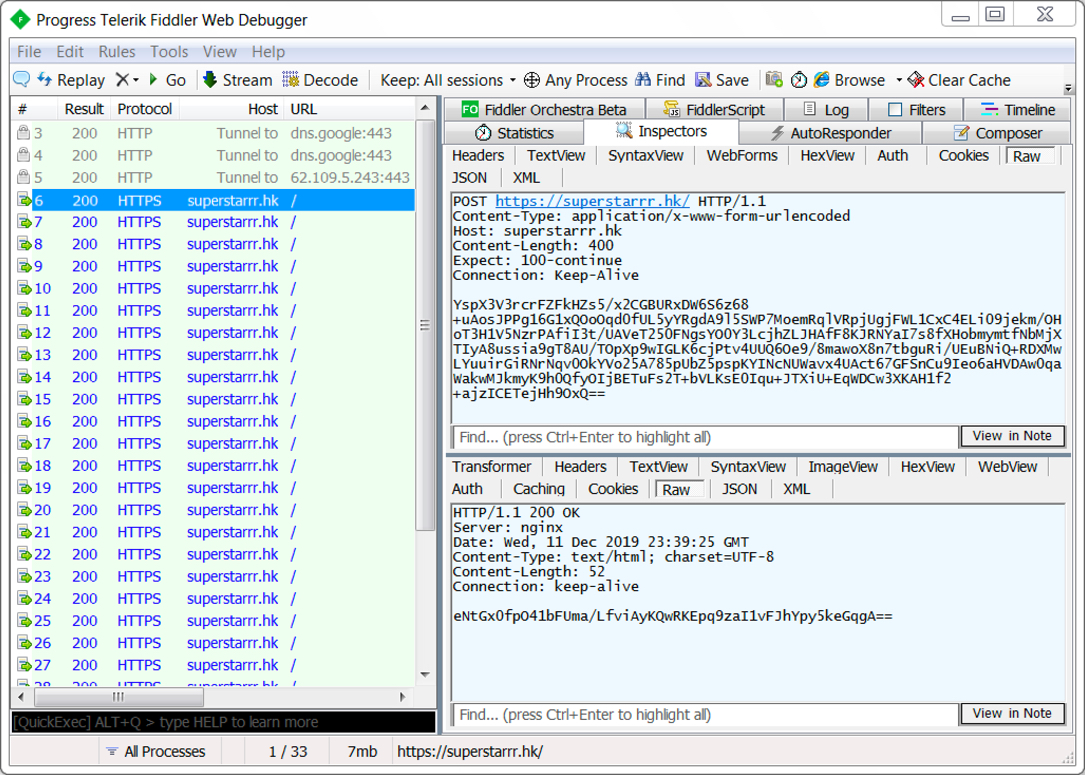Replay the selected session
This screenshot has width=1085, height=775.
pos(71,80)
